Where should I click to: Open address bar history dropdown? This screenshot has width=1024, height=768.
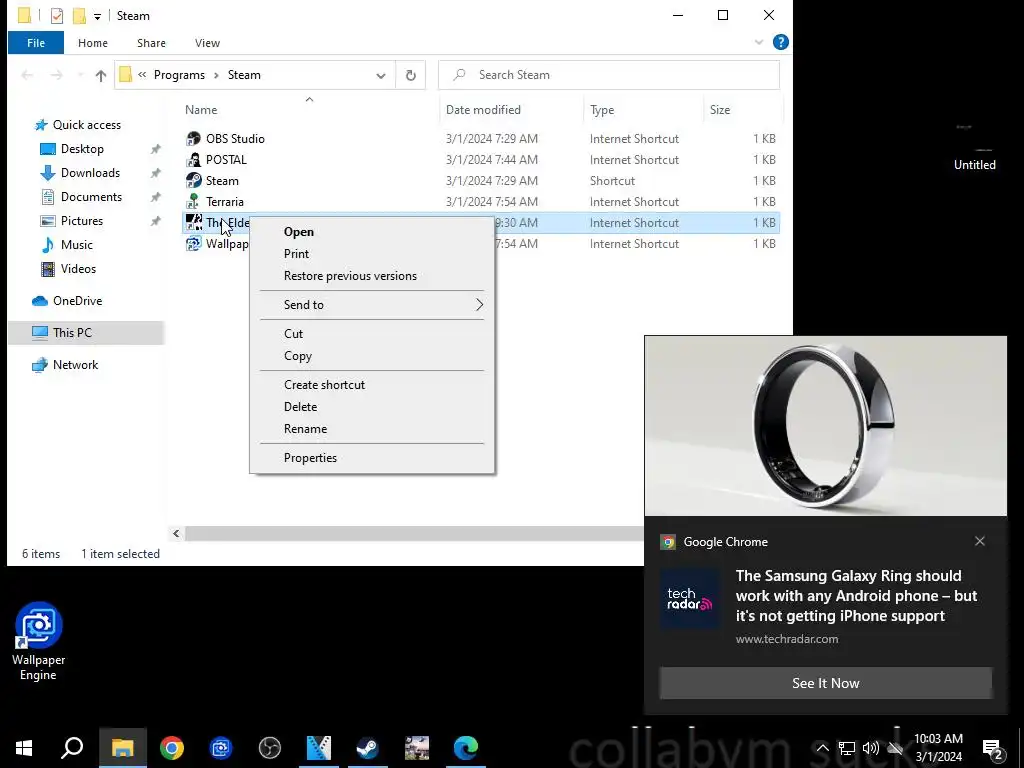pyautogui.click(x=381, y=75)
